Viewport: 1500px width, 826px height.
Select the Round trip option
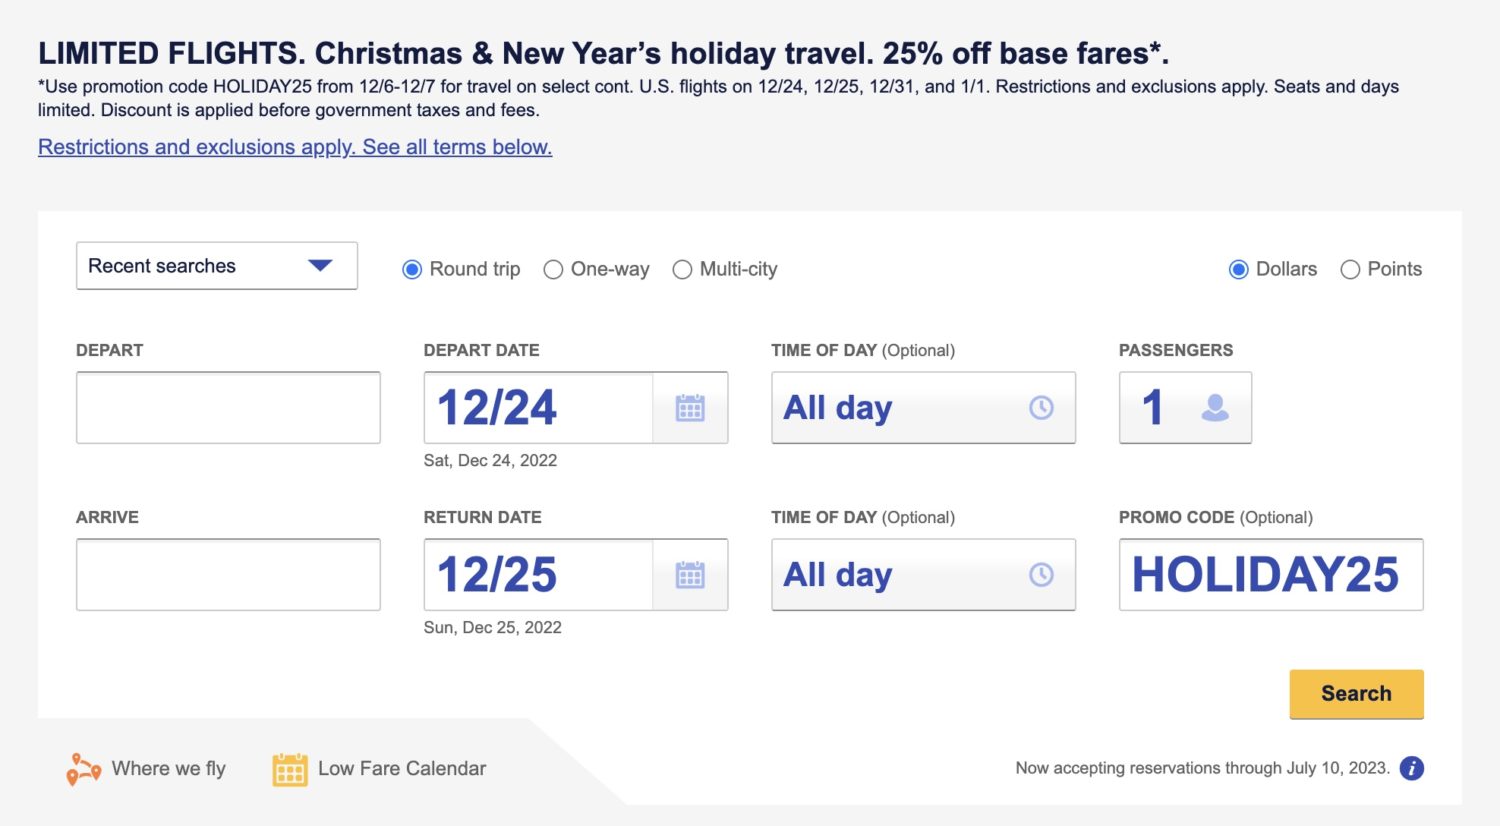pyautogui.click(x=411, y=269)
